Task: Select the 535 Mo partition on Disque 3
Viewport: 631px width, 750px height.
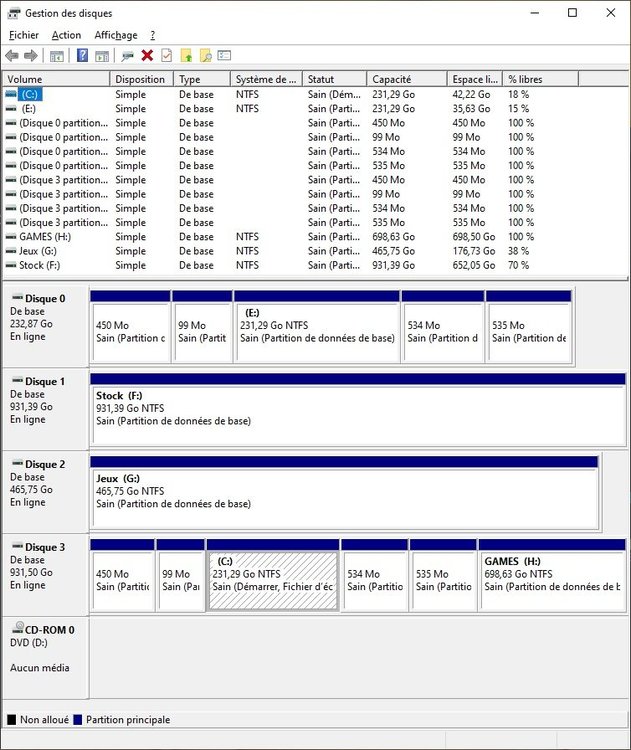Action: coord(443,575)
